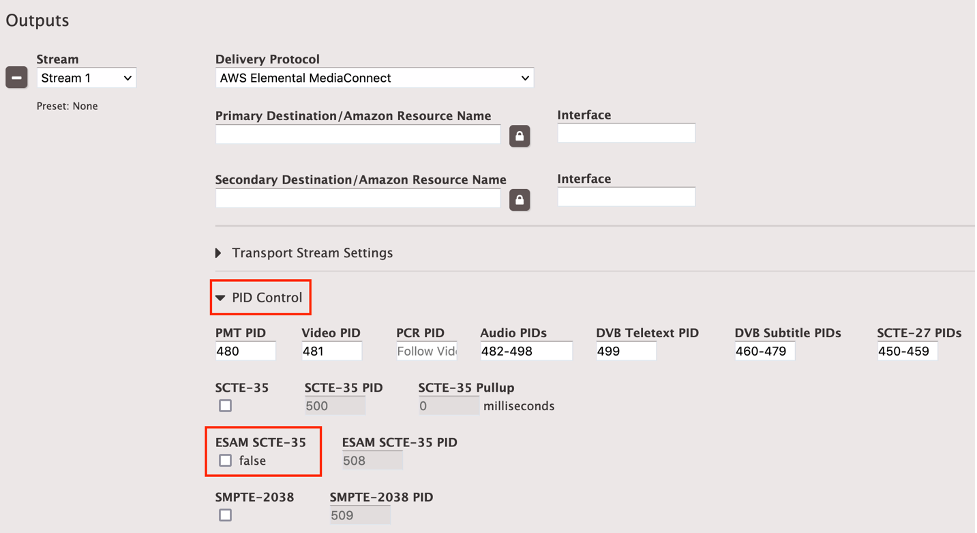Click the lock icon beside Secondary Destination
The image size is (977, 533).
[x=519, y=200]
